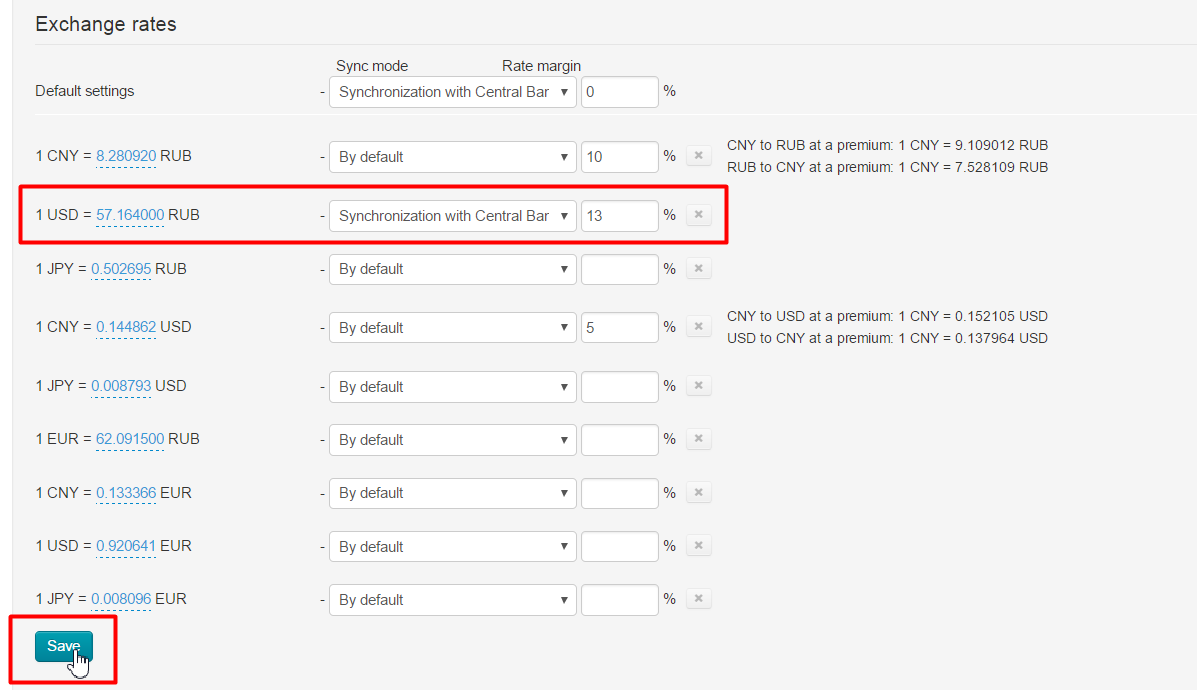
Task: Focus the empty USD to EUR margin field
Action: tap(620, 547)
